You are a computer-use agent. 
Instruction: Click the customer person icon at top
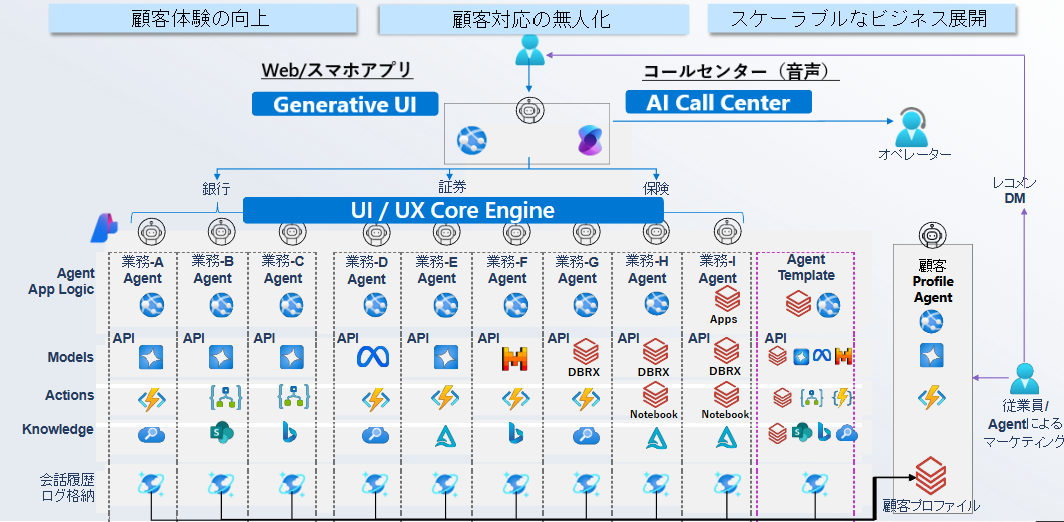(x=529, y=50)
